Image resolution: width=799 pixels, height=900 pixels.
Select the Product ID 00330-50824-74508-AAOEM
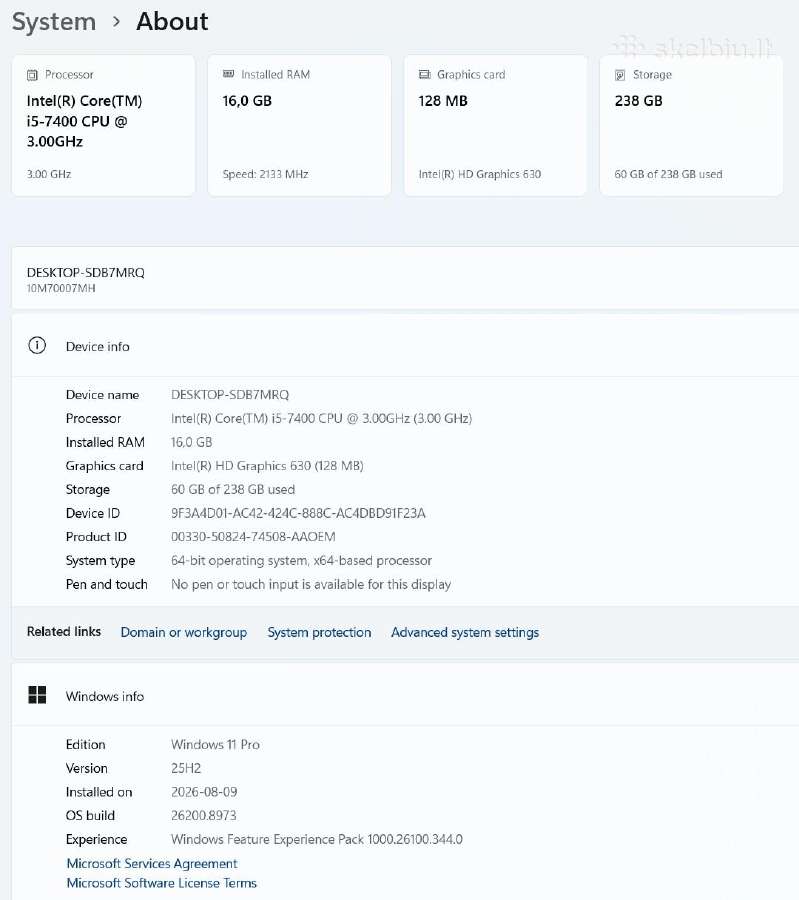pos(253,537)
